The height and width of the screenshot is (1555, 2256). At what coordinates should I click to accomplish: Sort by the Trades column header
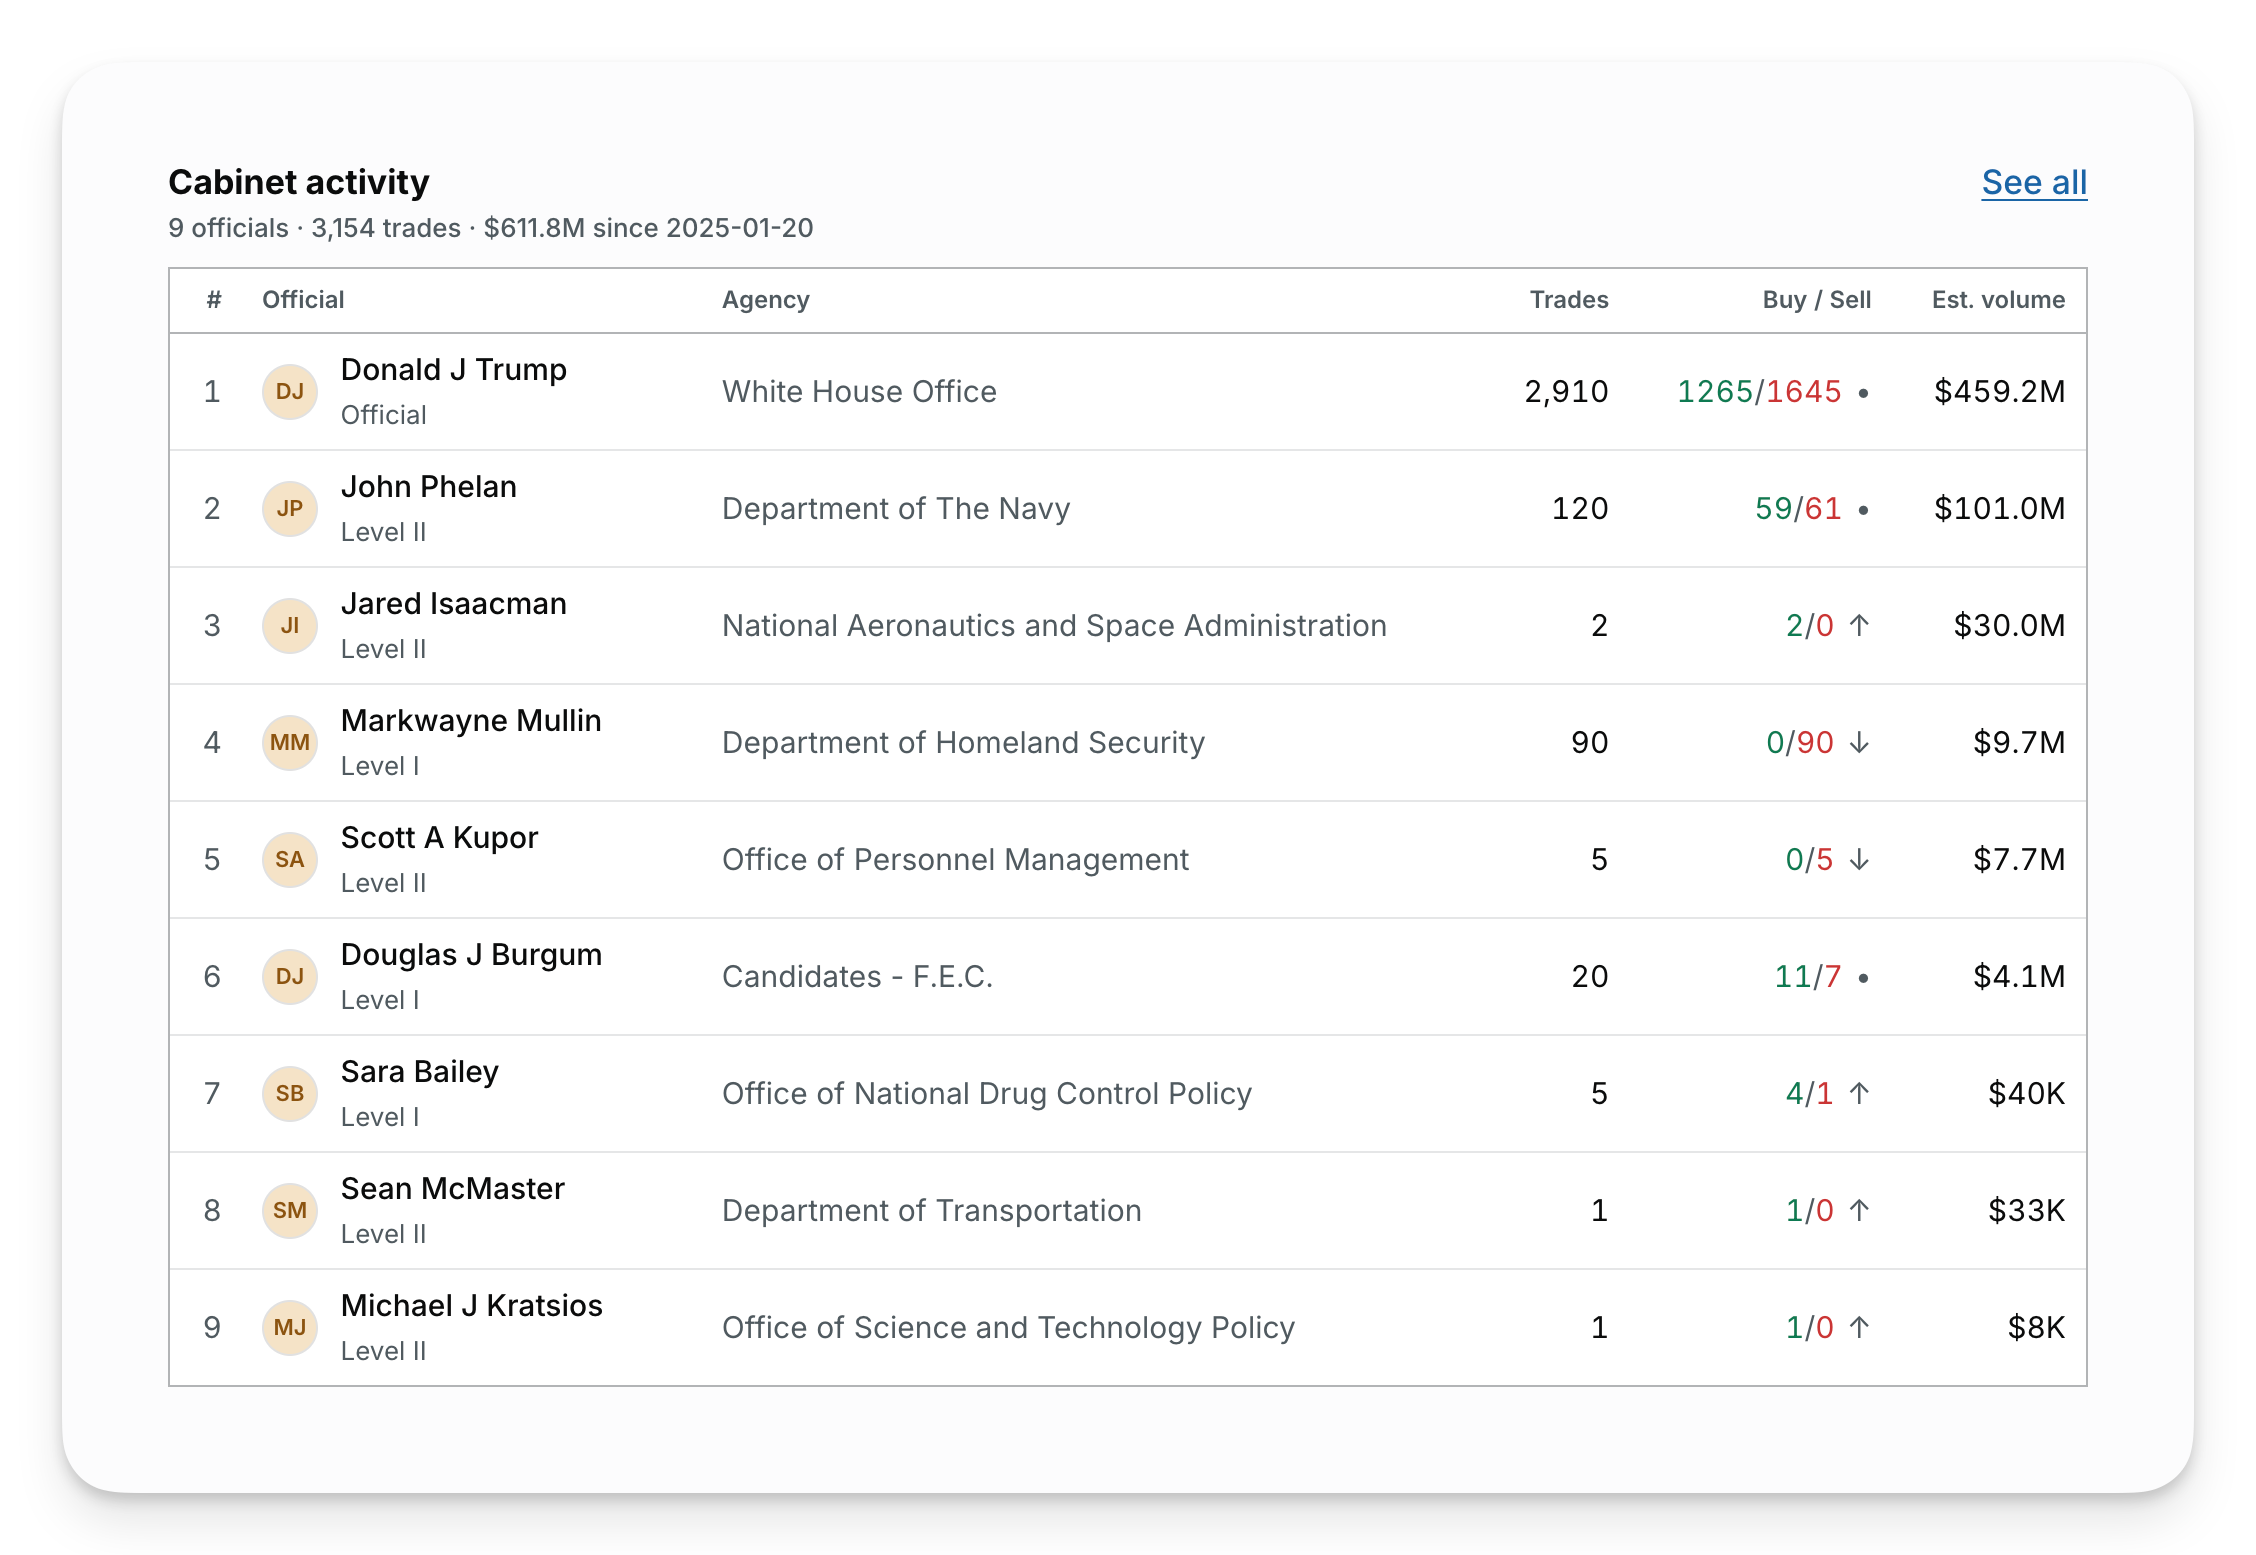coord(1568,300)
